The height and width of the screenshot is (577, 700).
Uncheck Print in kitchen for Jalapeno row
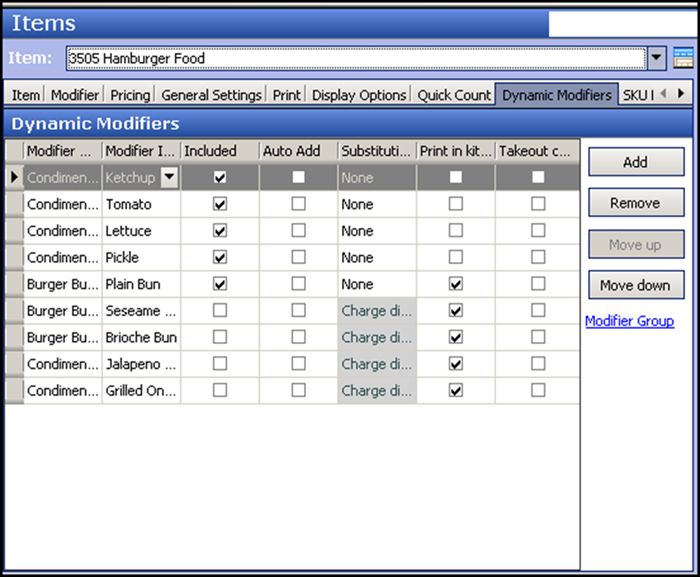point(455,364)
